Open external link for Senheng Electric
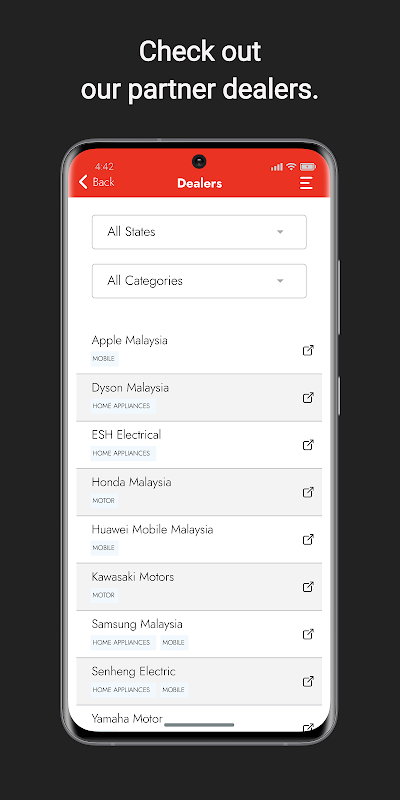400x800 pixels. coord(308,681)
